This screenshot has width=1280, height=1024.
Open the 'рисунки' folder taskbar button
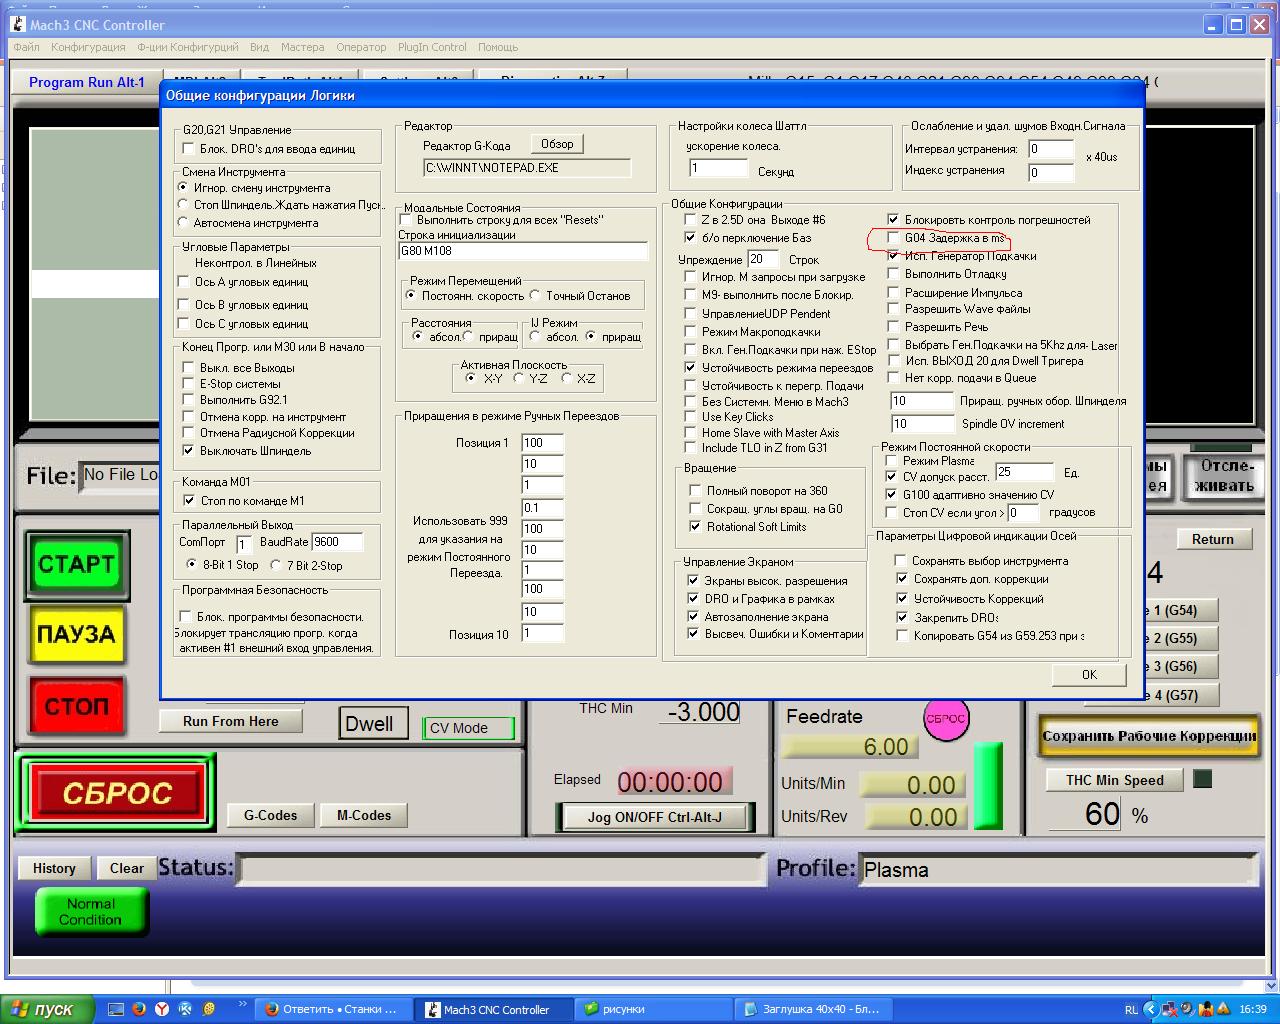(654, 1010)
